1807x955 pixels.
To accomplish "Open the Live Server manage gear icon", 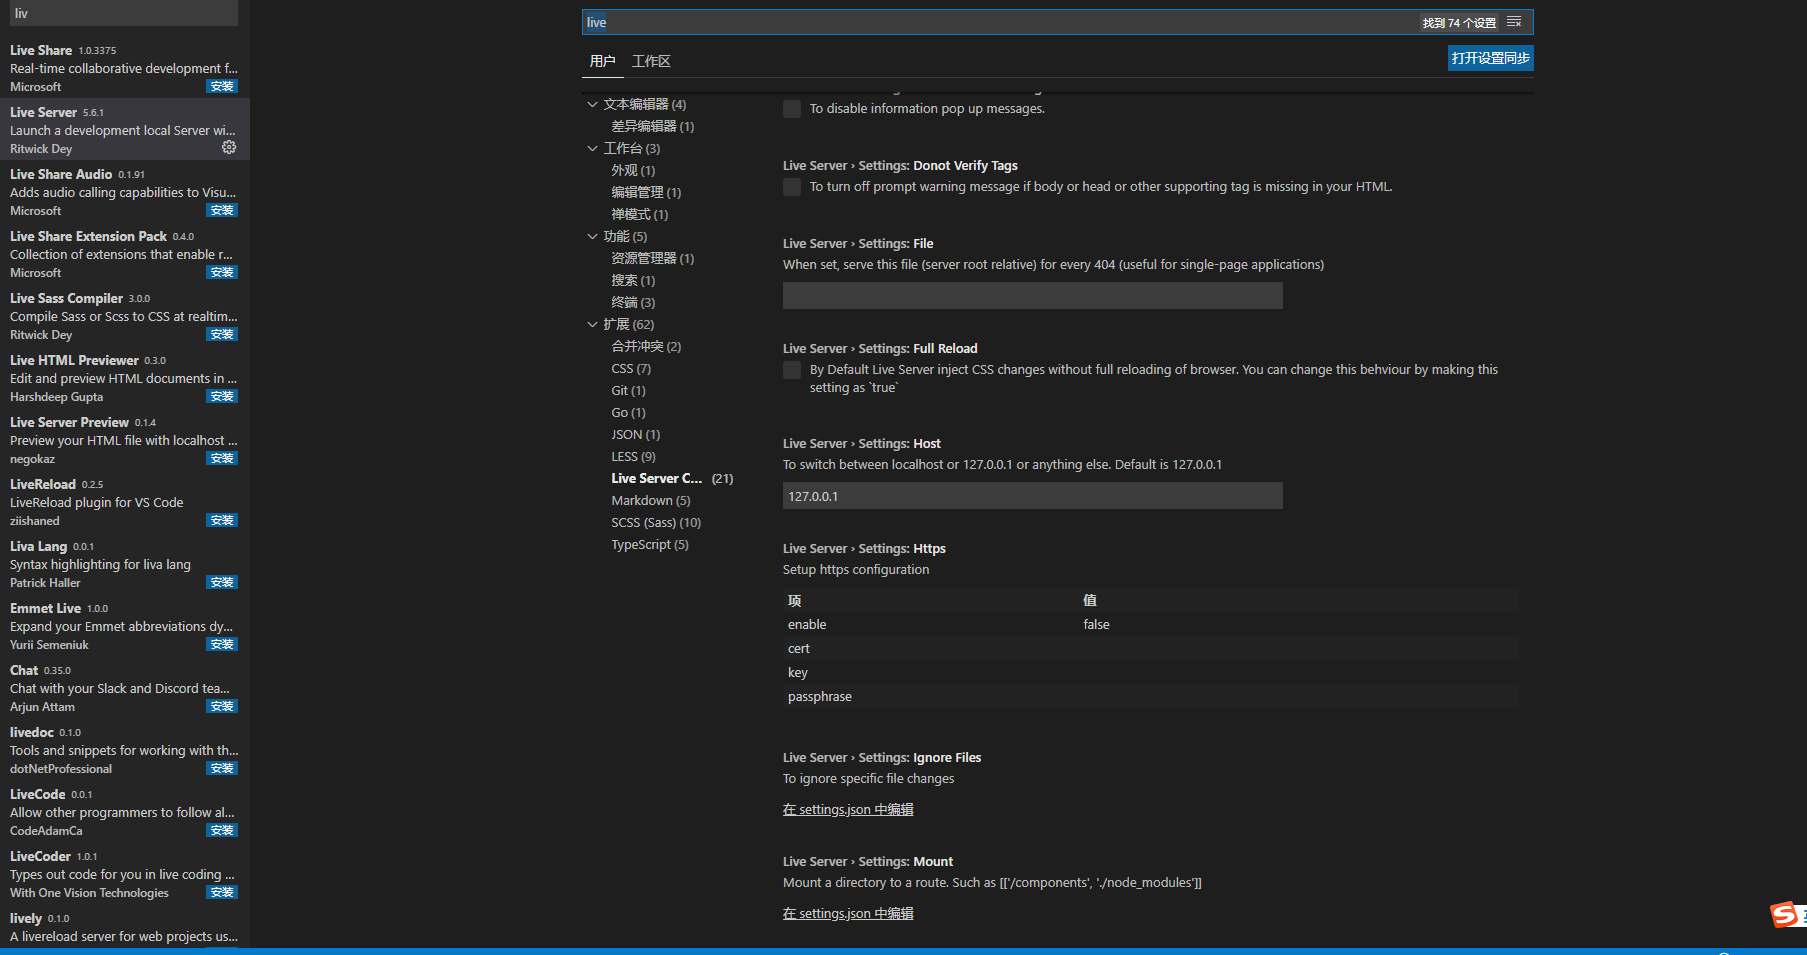I will pyautogui.click(x=229, y=147).
